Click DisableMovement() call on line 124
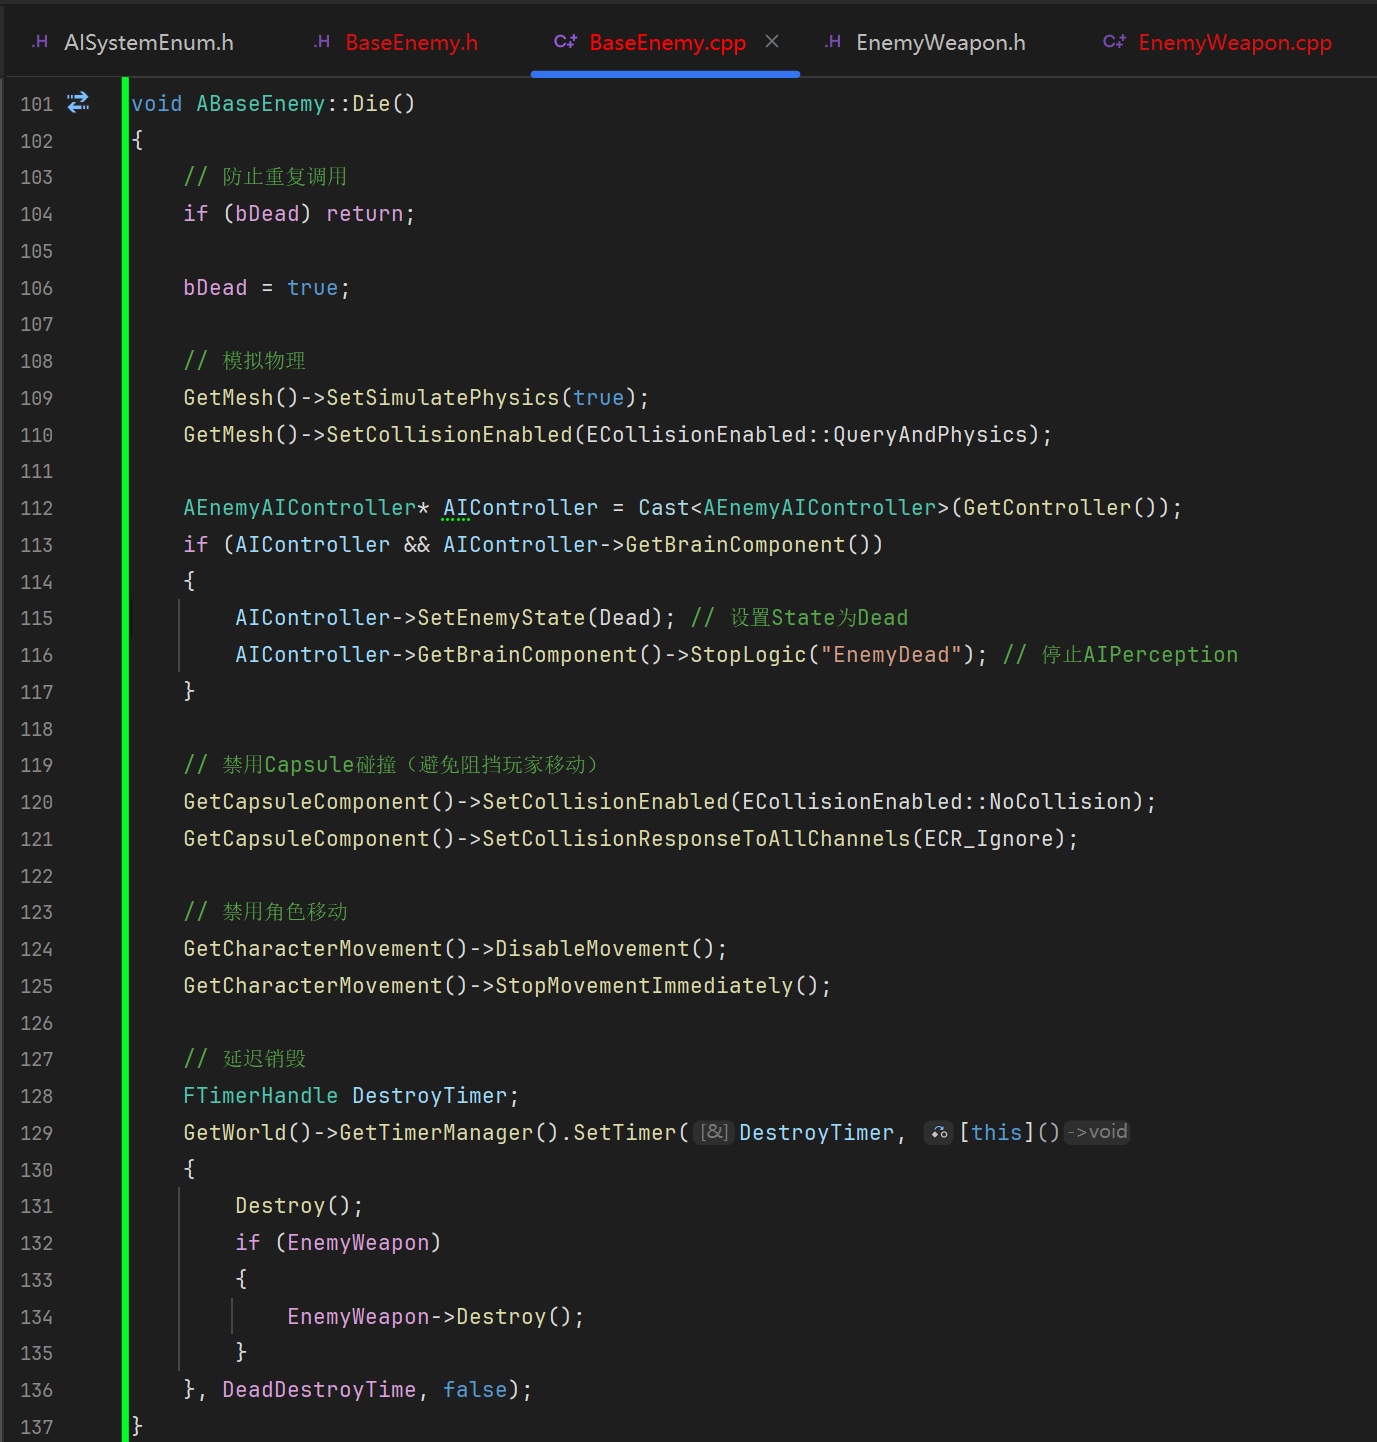Screen dimensions: 1377x1442 coord(605,949)
